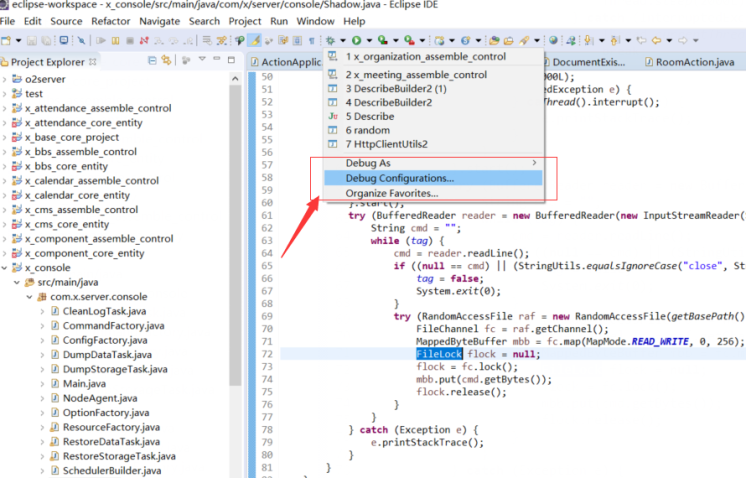The image size is (746, 478).
Task: Select NodeAgent.java in Project Explorer
Action: (100, 399)
